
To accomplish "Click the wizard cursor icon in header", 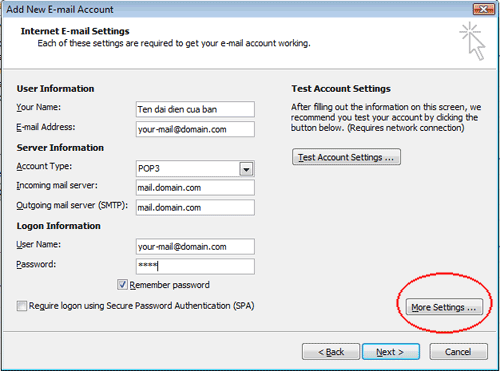I will pyautogui.click(x=473, y=41).
